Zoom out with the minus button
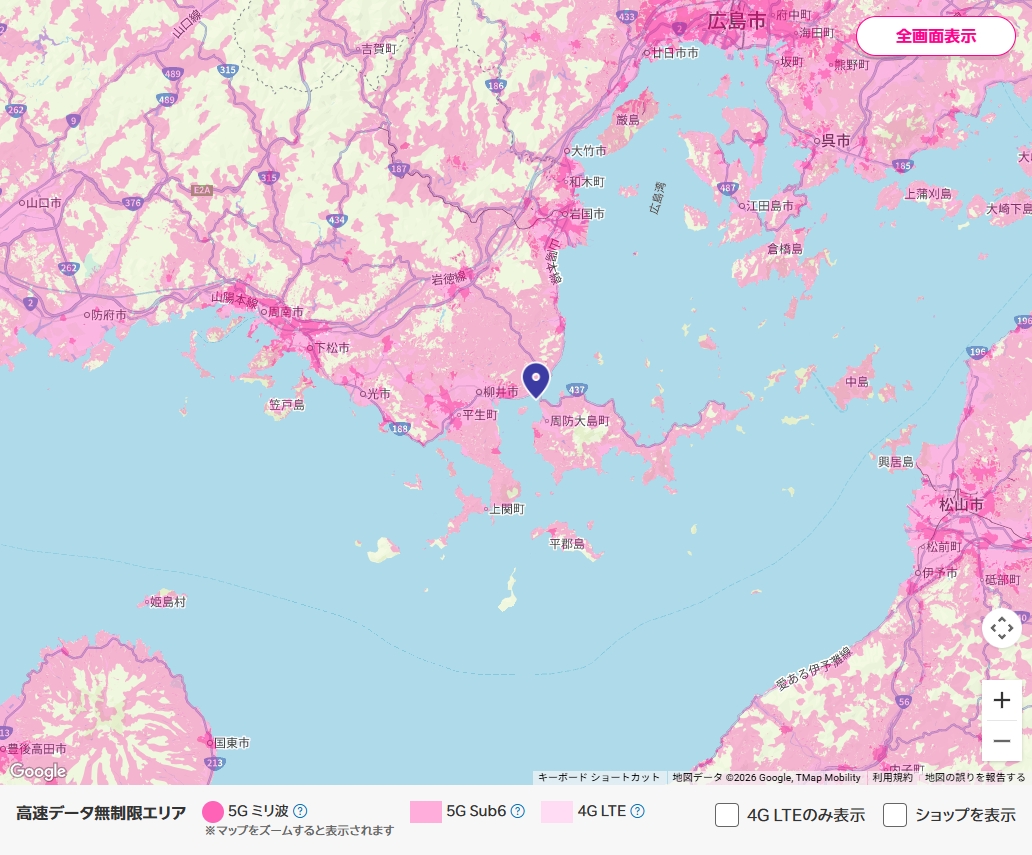The image size is (1032, 855). point(1001,741)
